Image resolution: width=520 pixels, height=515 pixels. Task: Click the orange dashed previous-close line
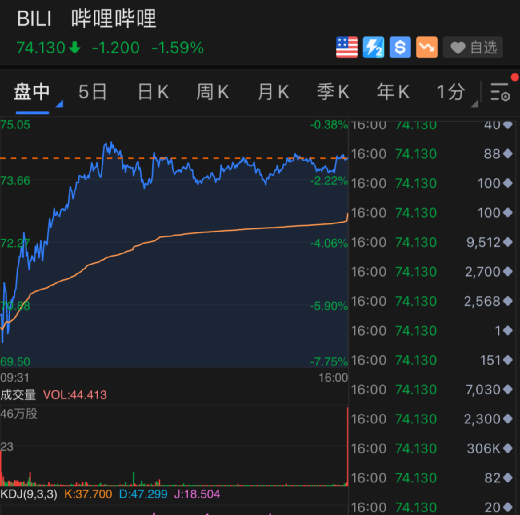(174, 158)
